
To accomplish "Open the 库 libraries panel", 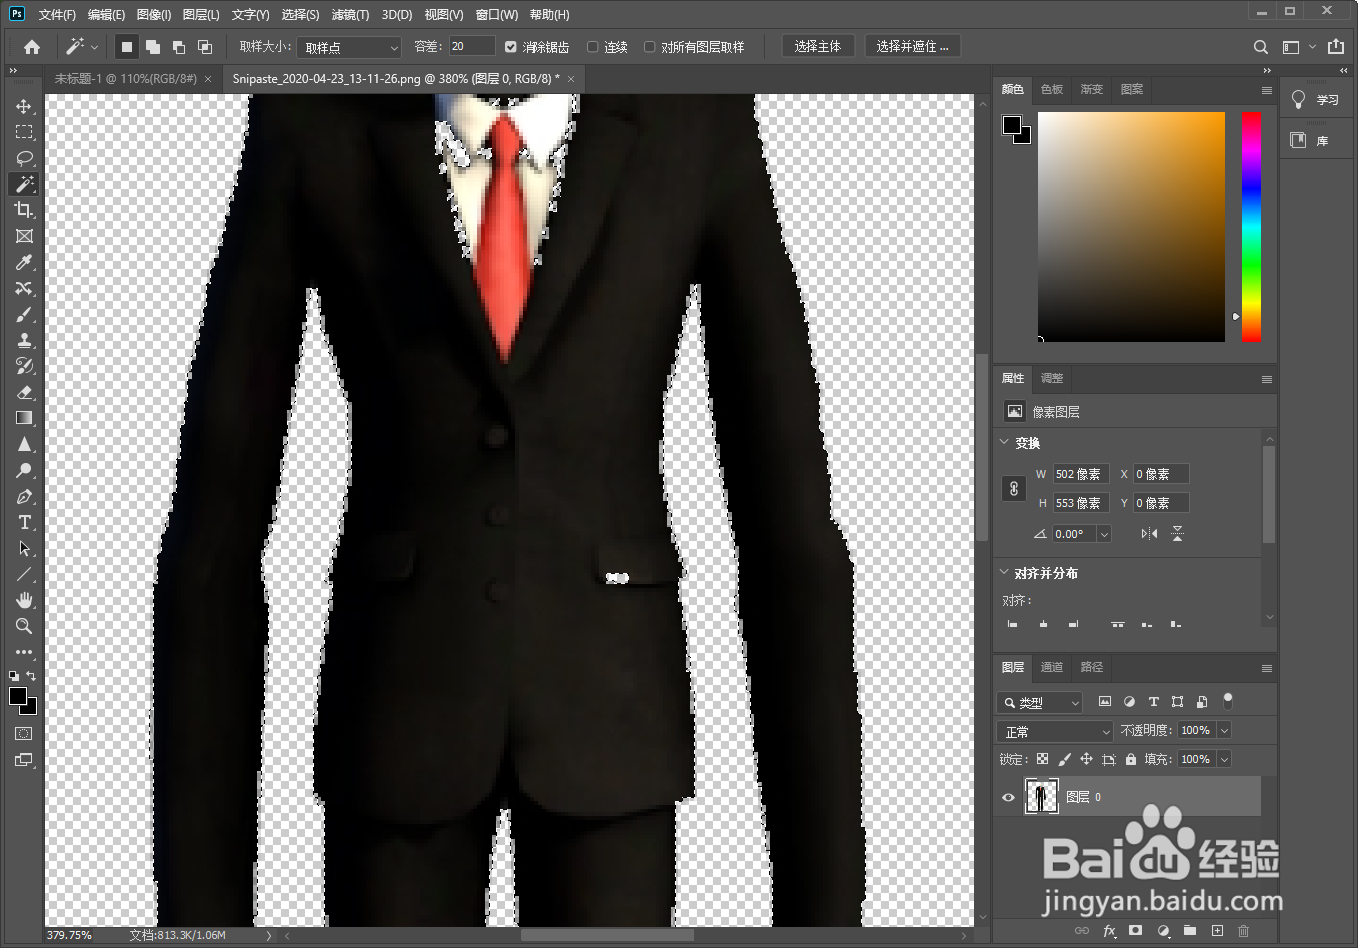I will click(1317, 140).
